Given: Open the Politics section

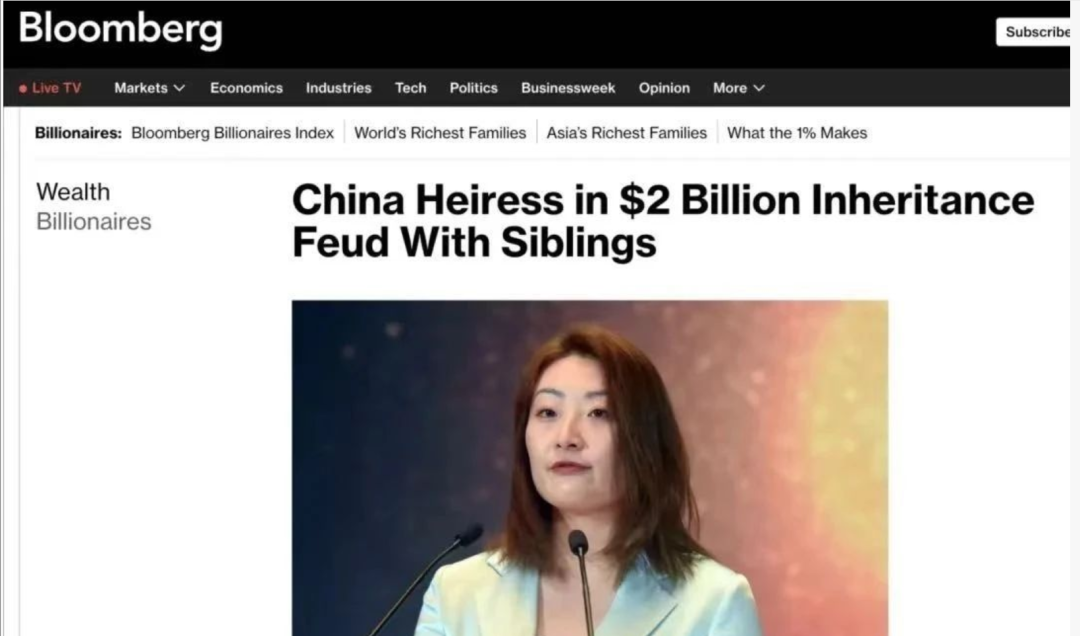Looking at the screenshot, I should click(473, 88).
